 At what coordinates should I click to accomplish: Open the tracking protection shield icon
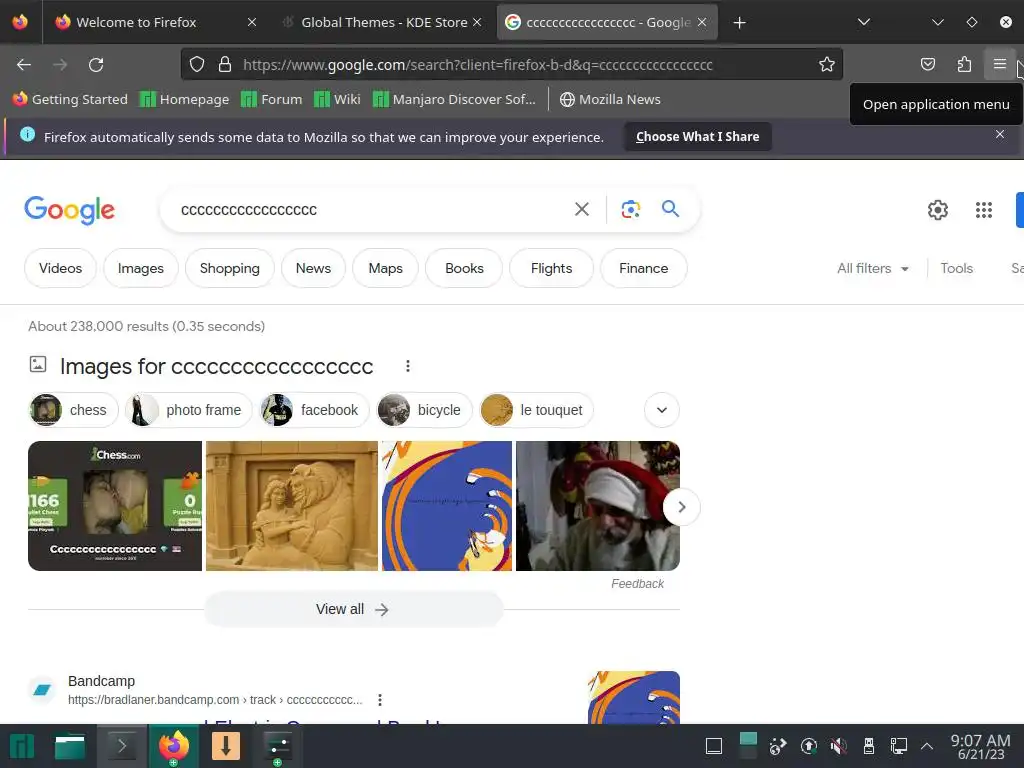197,64
